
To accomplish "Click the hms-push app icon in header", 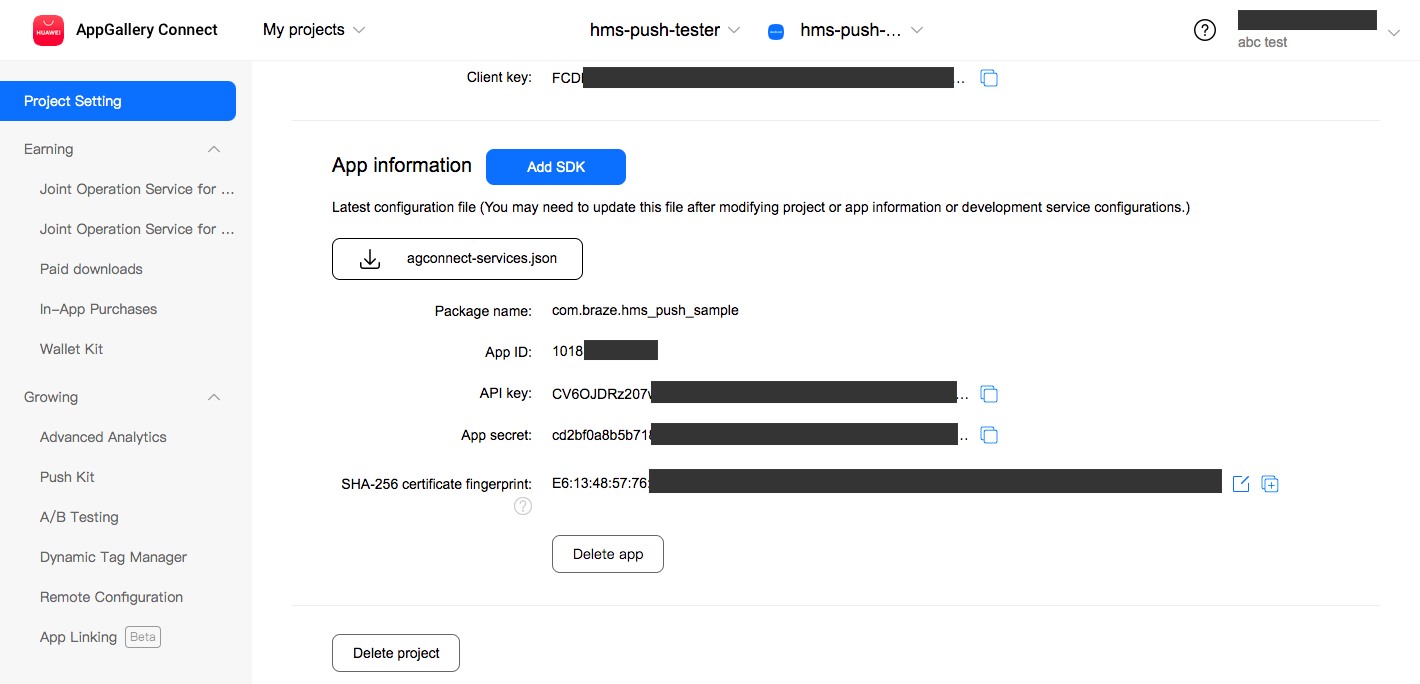I will pyautogui.click(x=776, y=31).
